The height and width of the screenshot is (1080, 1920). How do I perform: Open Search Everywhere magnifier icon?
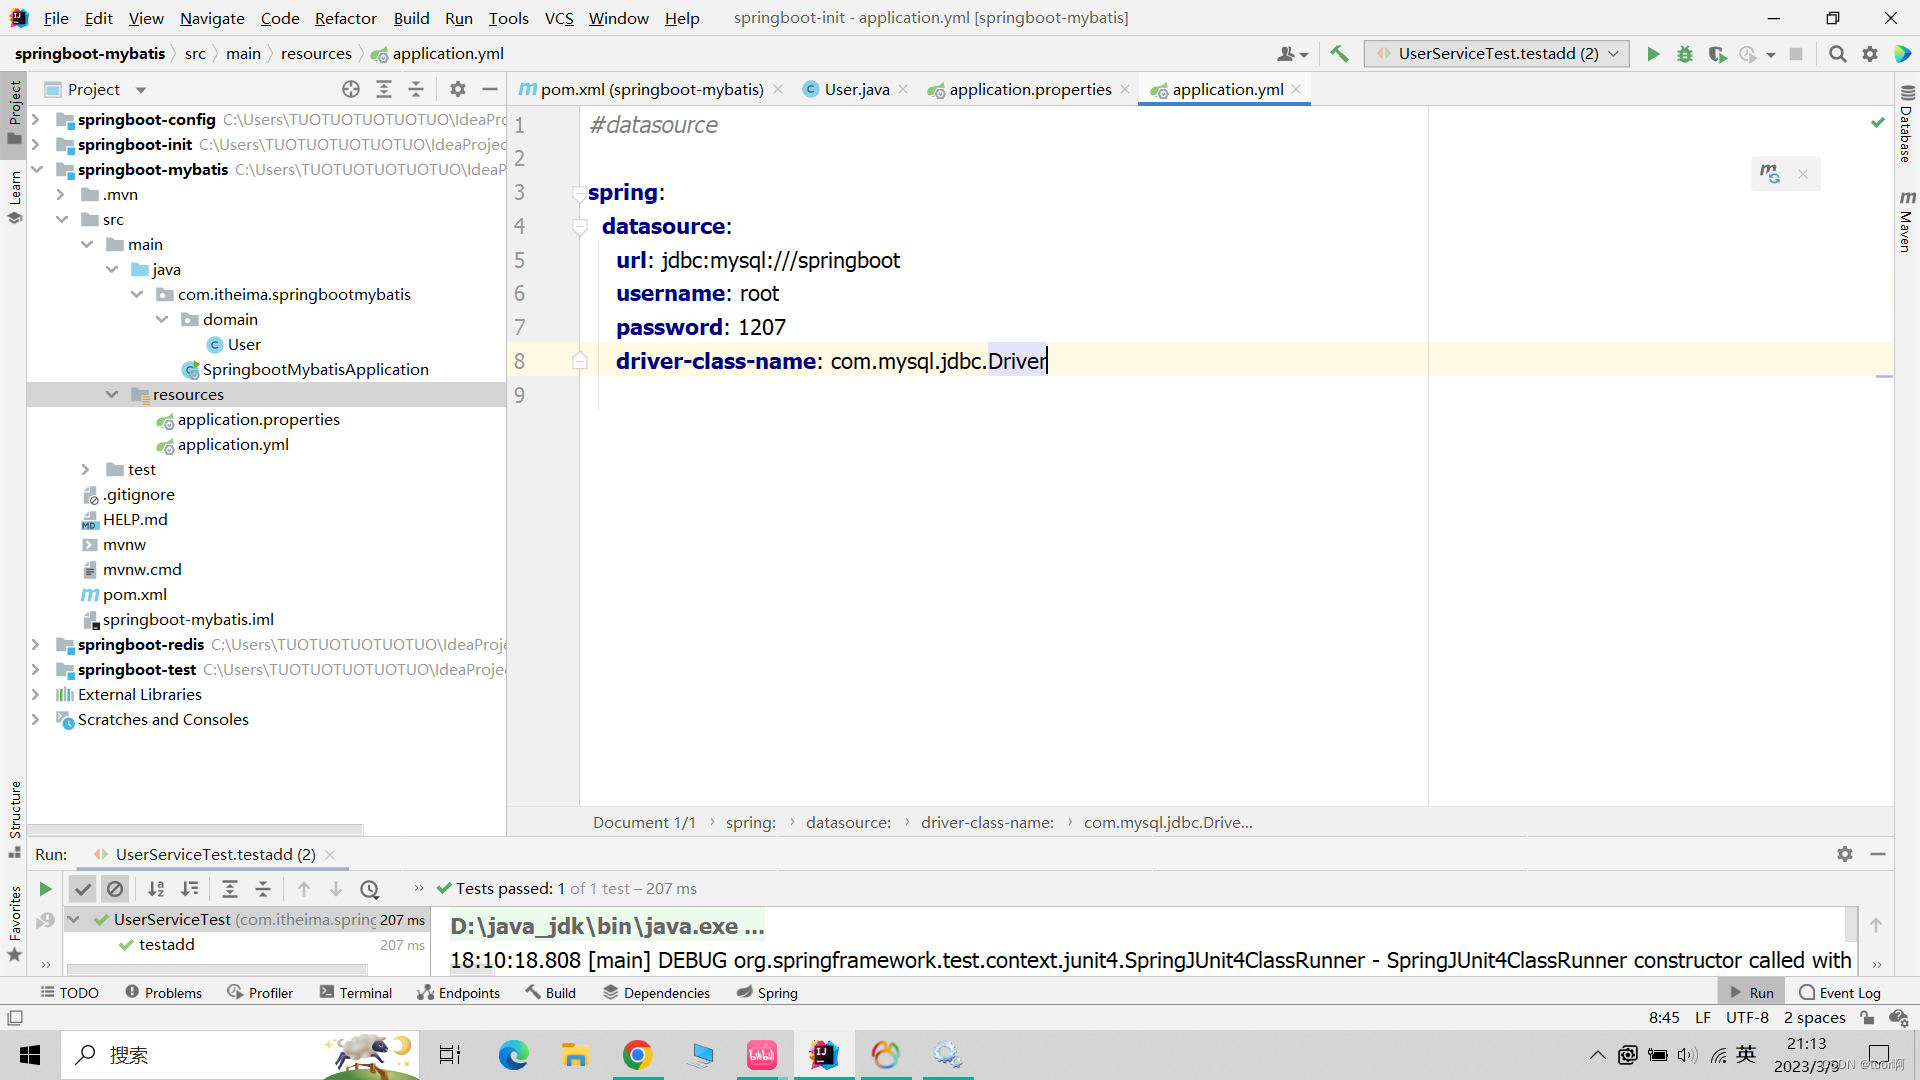[1837, 54]
